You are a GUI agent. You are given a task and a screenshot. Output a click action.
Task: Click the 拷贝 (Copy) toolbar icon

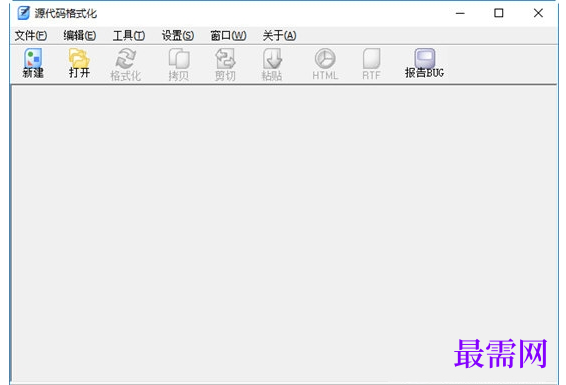(179, 64)
